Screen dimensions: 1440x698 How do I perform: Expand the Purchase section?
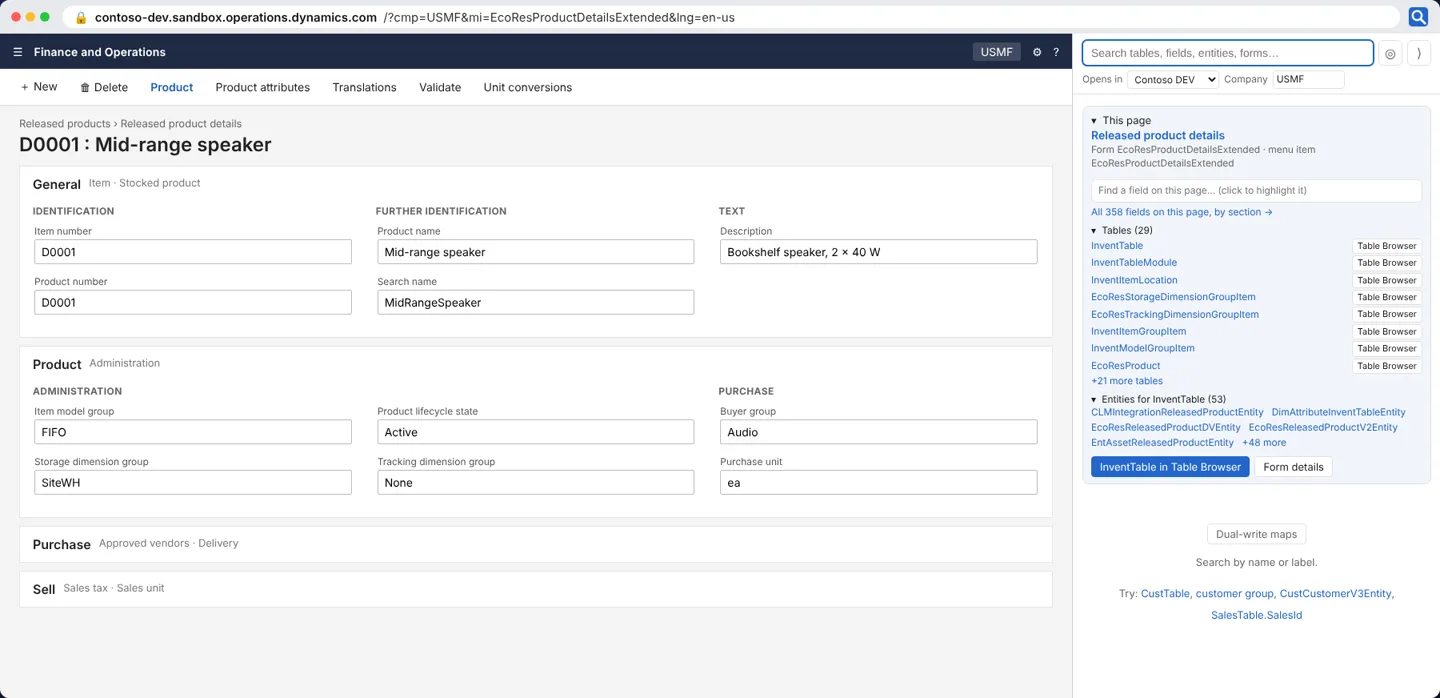(x=536, y=544)
